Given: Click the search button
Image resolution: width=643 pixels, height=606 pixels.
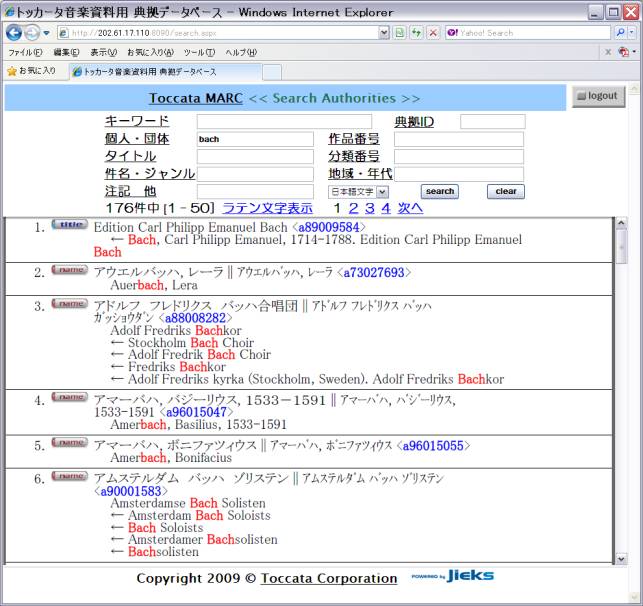Looking at the screenshot, I should [x=440, y=191].
